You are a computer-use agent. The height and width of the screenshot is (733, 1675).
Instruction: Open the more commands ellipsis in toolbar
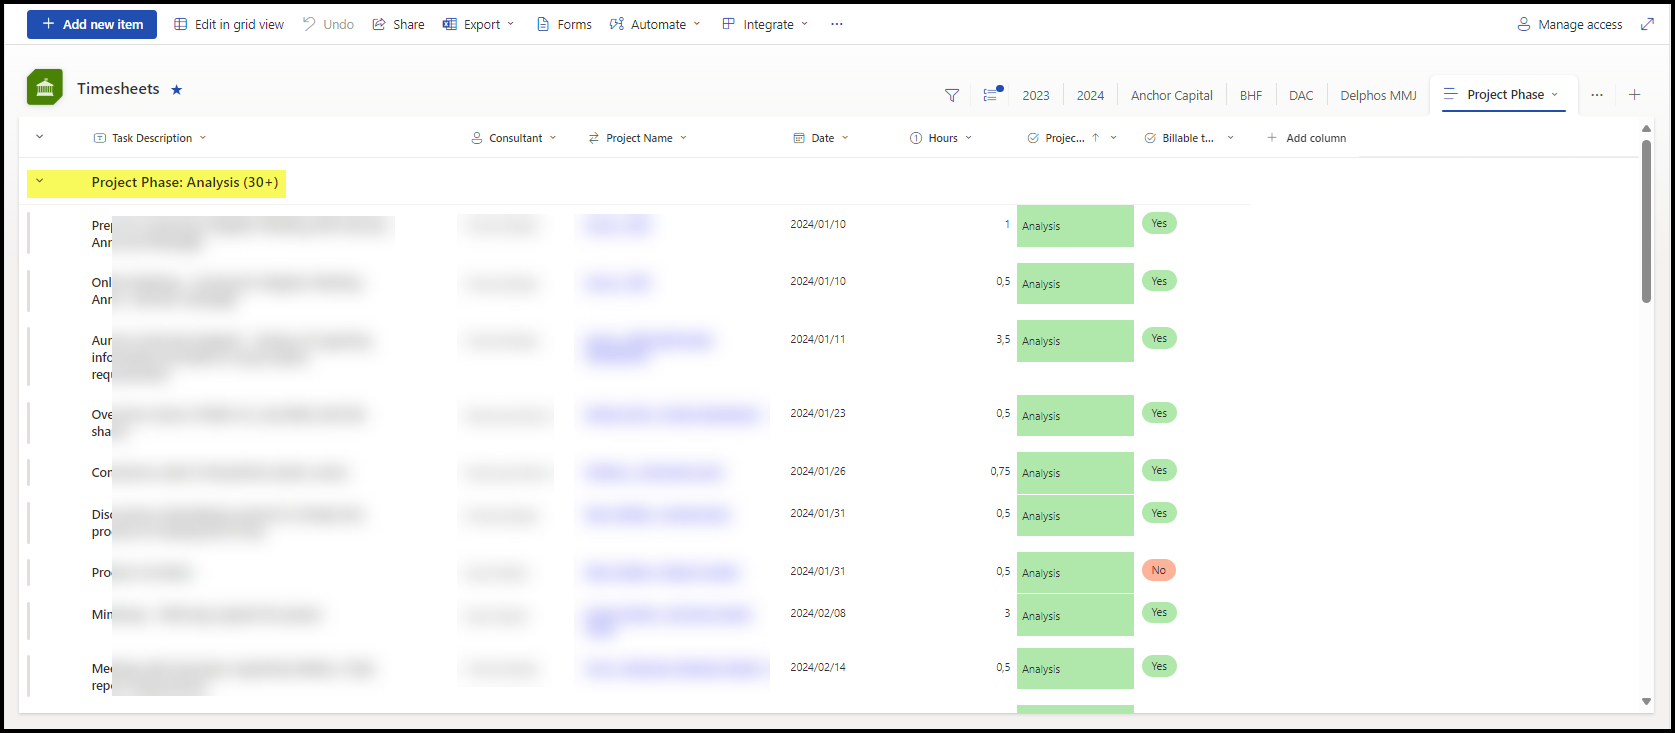(x=836, y=24)
